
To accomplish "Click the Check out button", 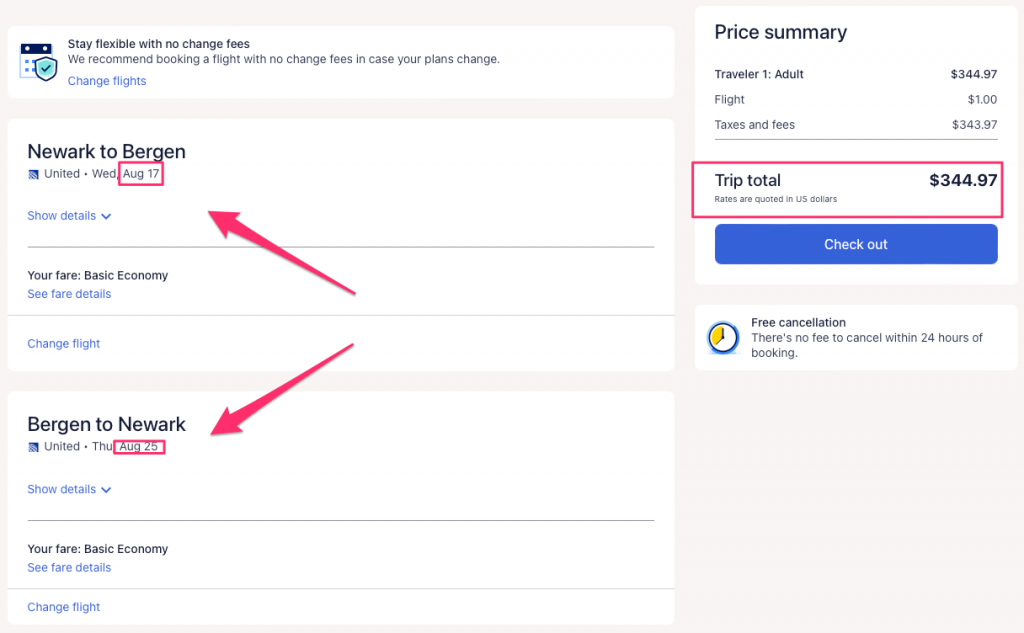I will pyautogui.click(x=856, y=244).
